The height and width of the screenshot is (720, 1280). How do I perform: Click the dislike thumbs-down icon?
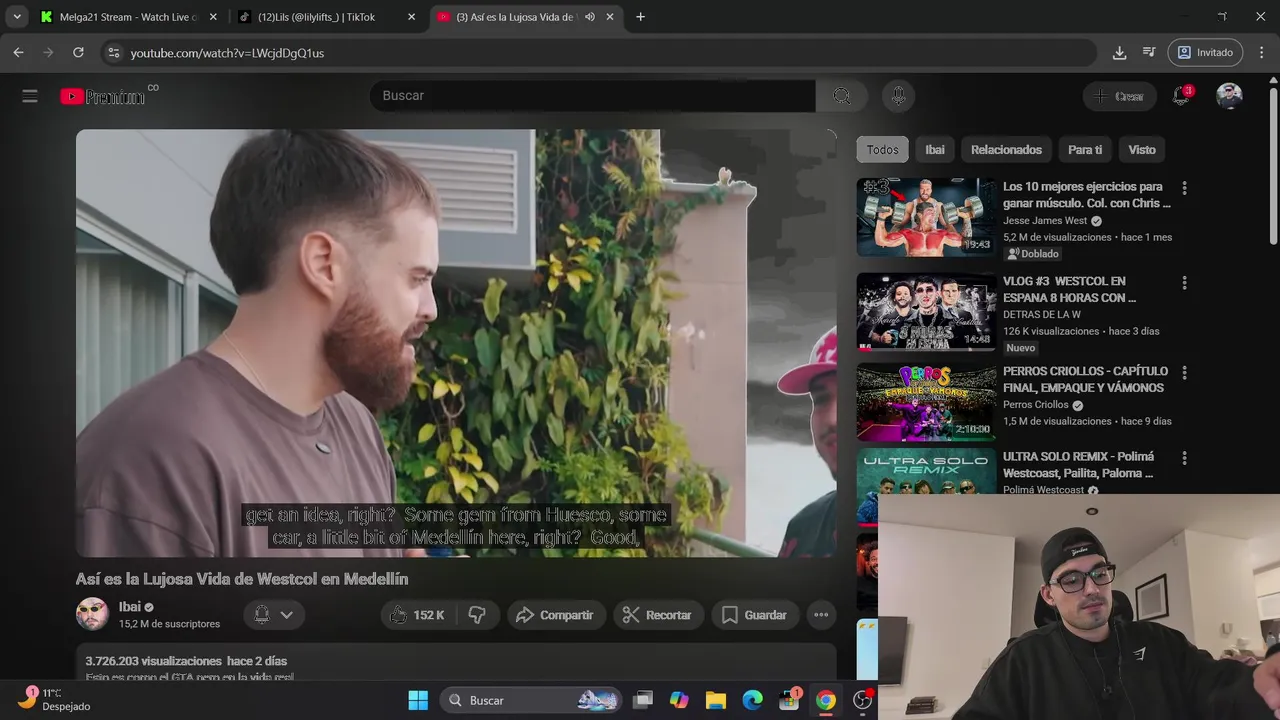tap(477, 615)
